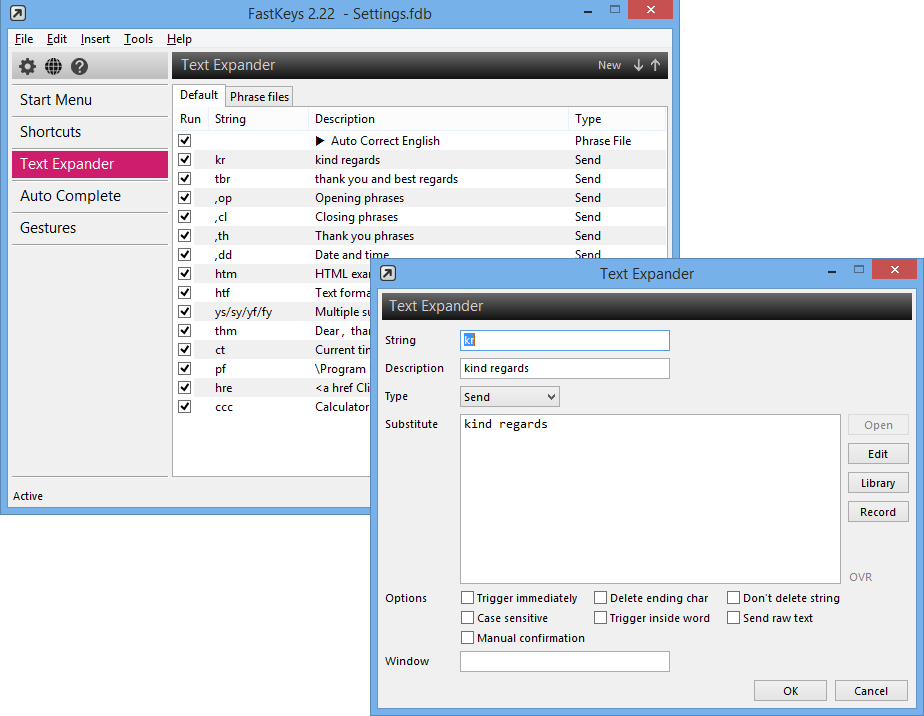The image size is (924, 716).
Task: Select the ys/sy/yf/fy string row
Action: (273, 312)
